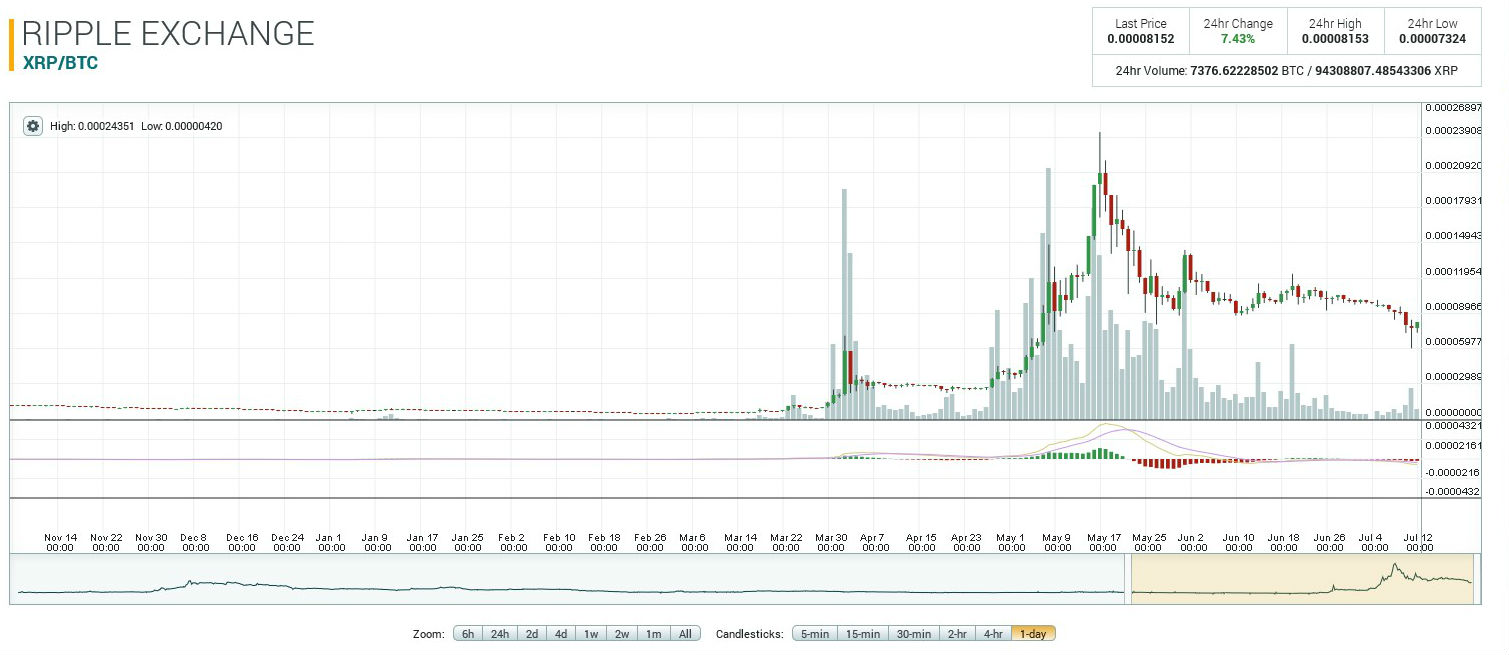Set zoom to 6h

(x=468, y=634)
